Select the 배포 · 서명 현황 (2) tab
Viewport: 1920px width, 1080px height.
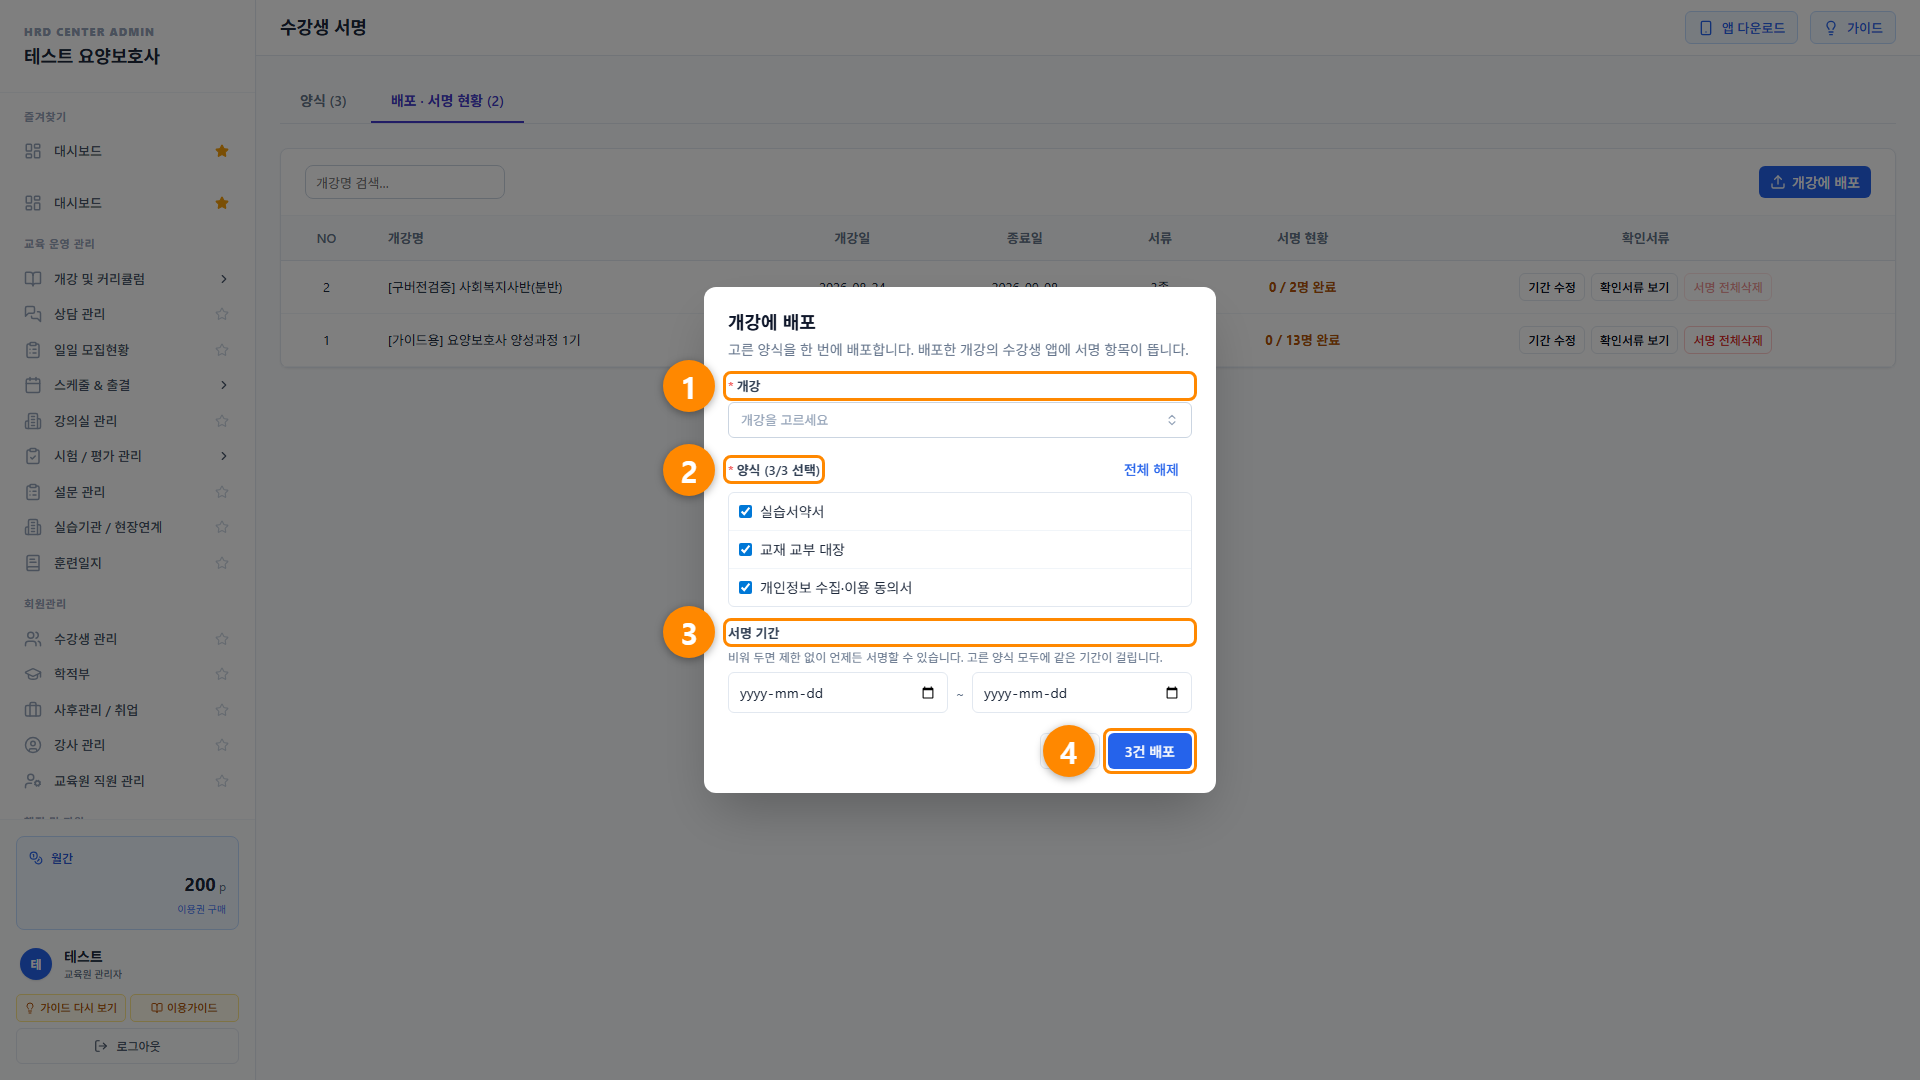pos(447,101)
